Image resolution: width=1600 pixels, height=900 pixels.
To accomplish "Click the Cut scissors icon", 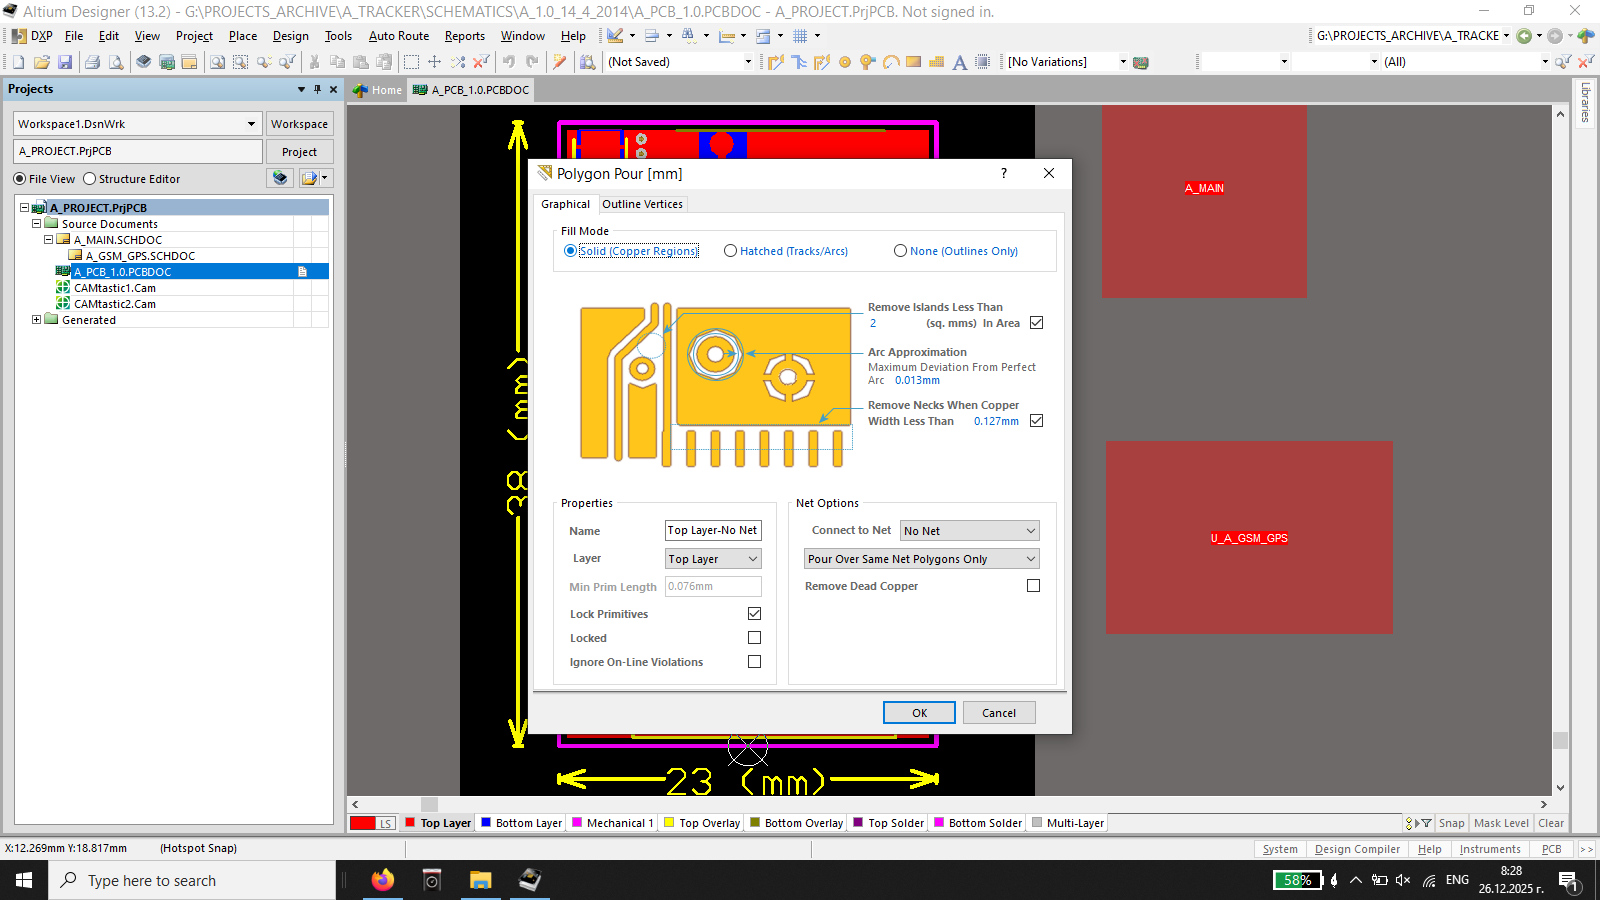I will click(314, 62).
